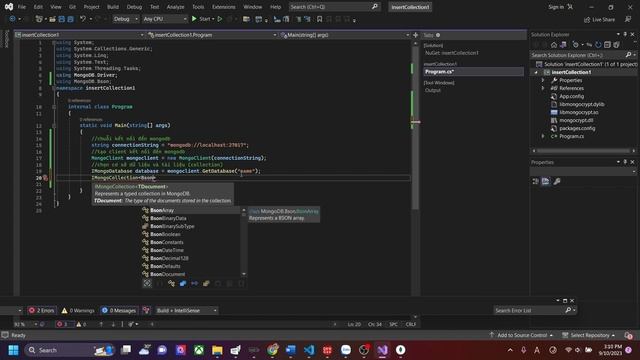Select NuGet: insertCollection1 tab entry
640x360 pixels.
click(x=452, y=53)
